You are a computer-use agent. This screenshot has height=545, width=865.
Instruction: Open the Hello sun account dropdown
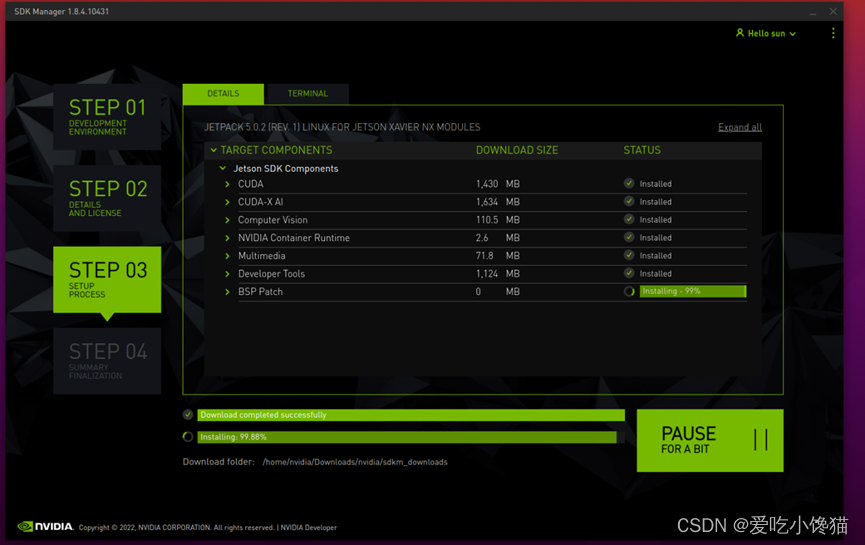(x=766, y=33)
